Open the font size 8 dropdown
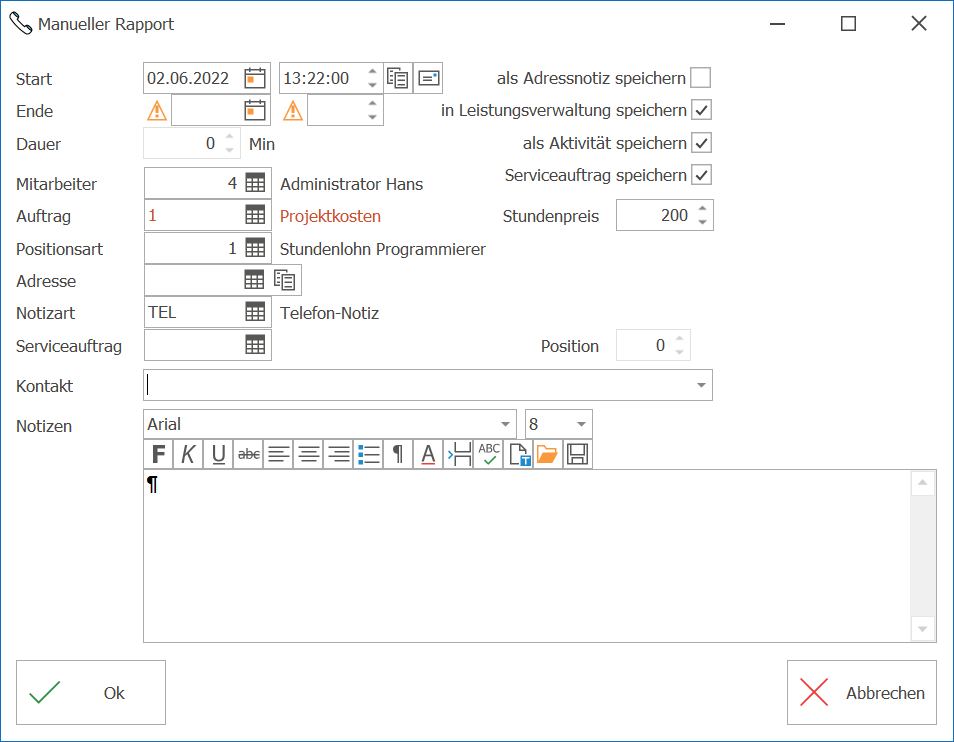This screenshot has height=742, width=954. tap(581, 424)
